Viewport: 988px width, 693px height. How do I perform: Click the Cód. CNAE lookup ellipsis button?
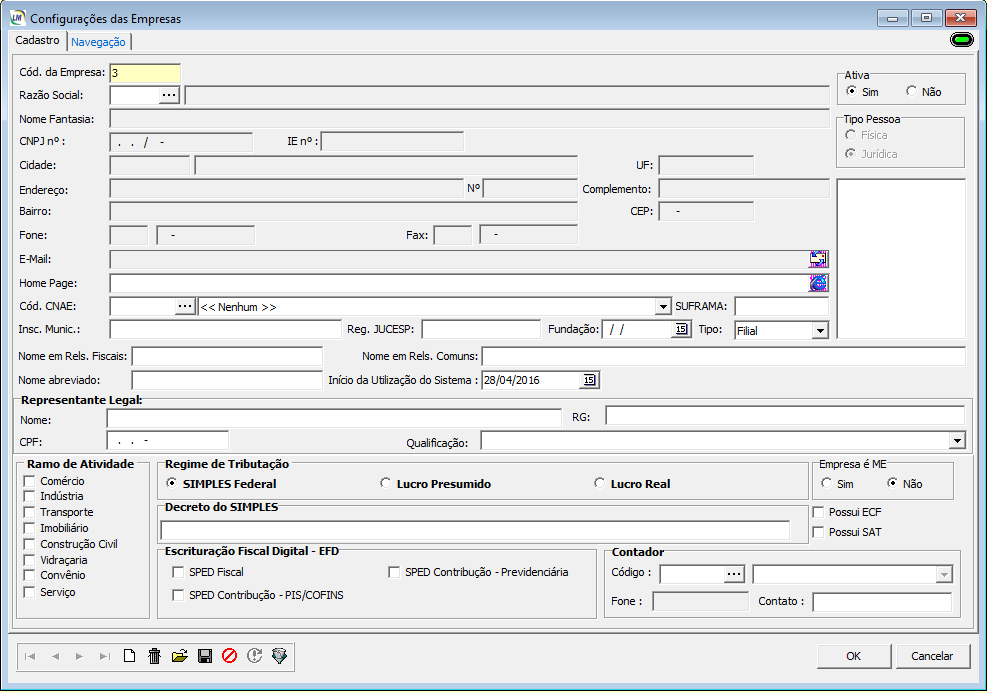(x=185, y=306)
